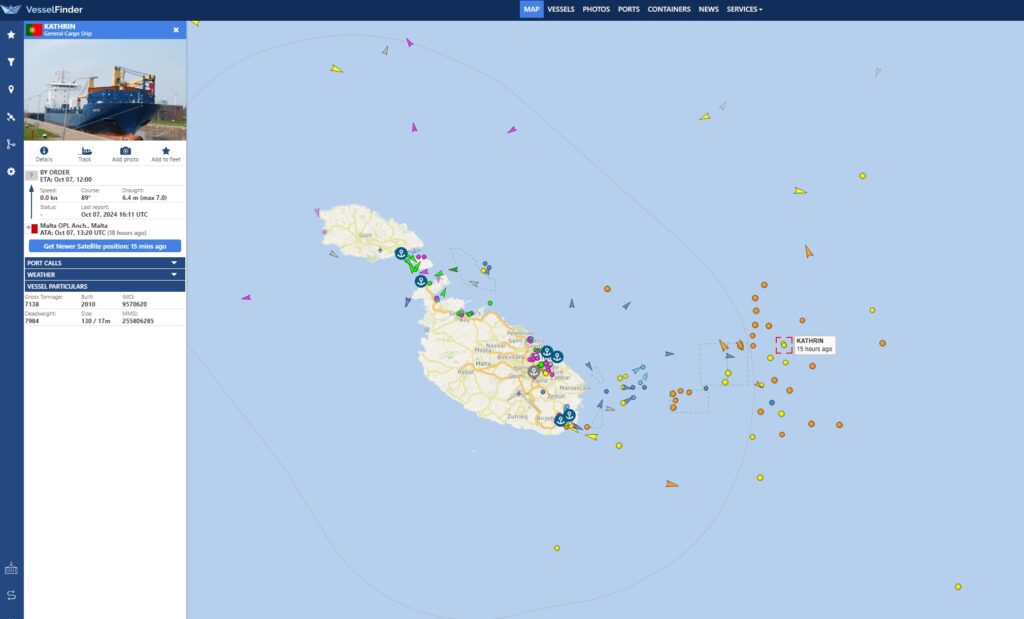This screenshot has width=1024, height=619.
Task: Click the Add photo camera icon
Action: (125, 153)
